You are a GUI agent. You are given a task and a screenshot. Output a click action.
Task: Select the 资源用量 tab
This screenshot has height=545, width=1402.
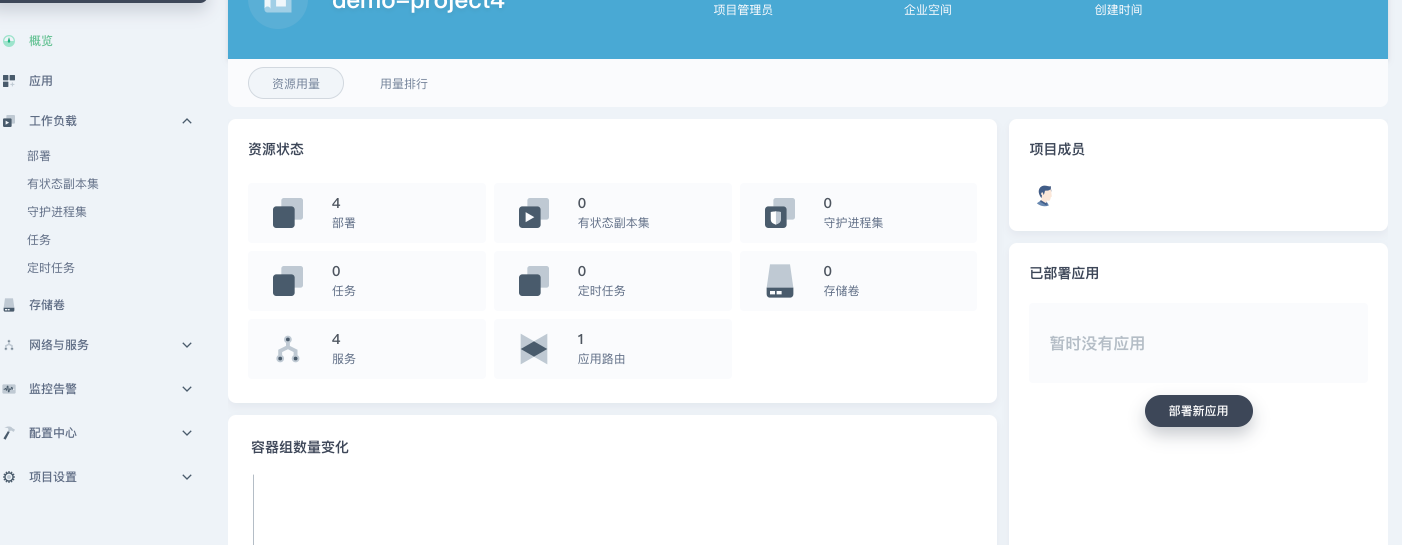pyautogui.click(x=296, y=84)
